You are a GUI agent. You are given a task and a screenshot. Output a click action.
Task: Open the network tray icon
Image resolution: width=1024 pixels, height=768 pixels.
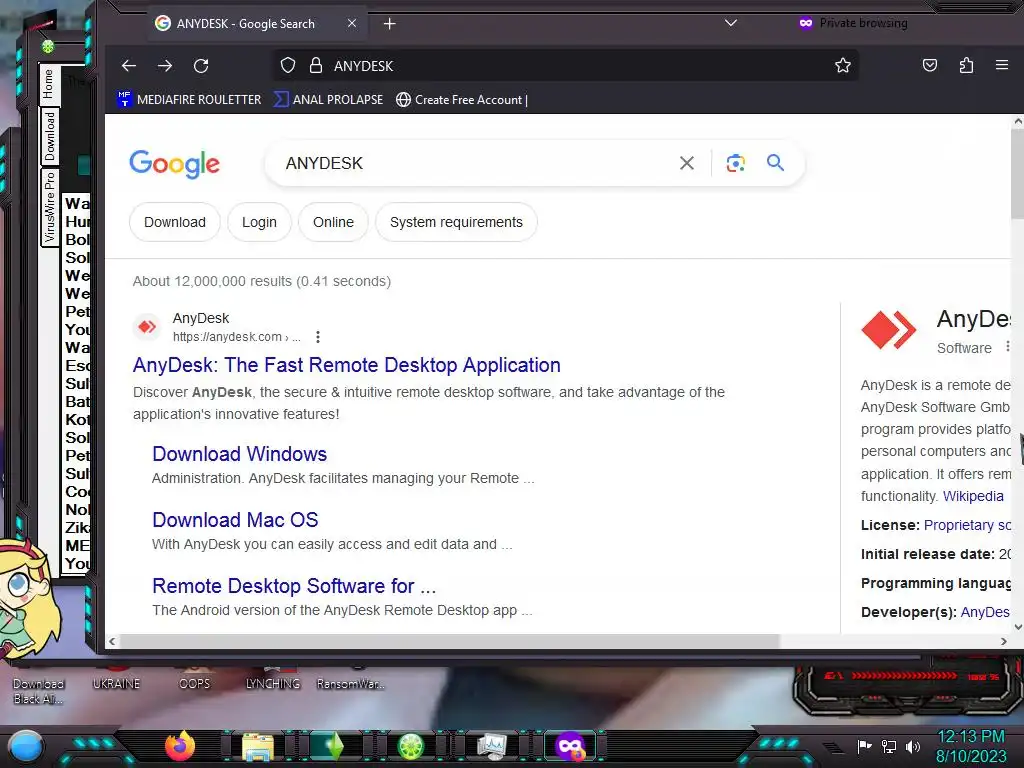click(888, 746)
